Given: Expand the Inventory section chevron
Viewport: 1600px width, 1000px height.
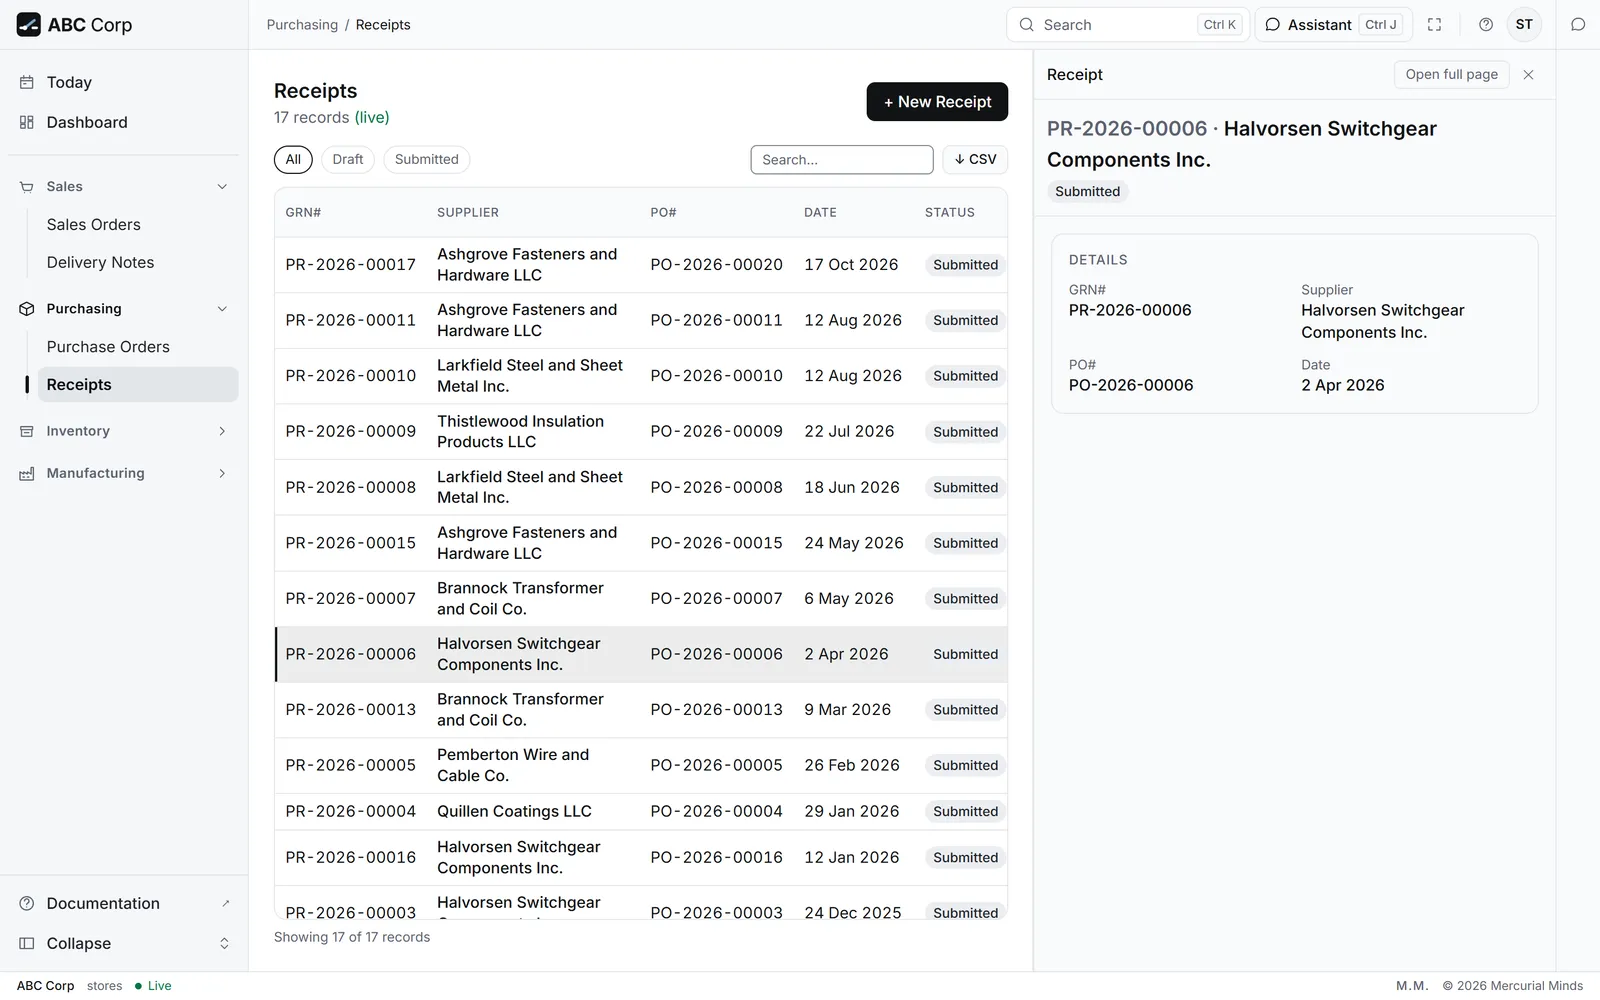Looking at the screenshot, I should click(222, 431).
